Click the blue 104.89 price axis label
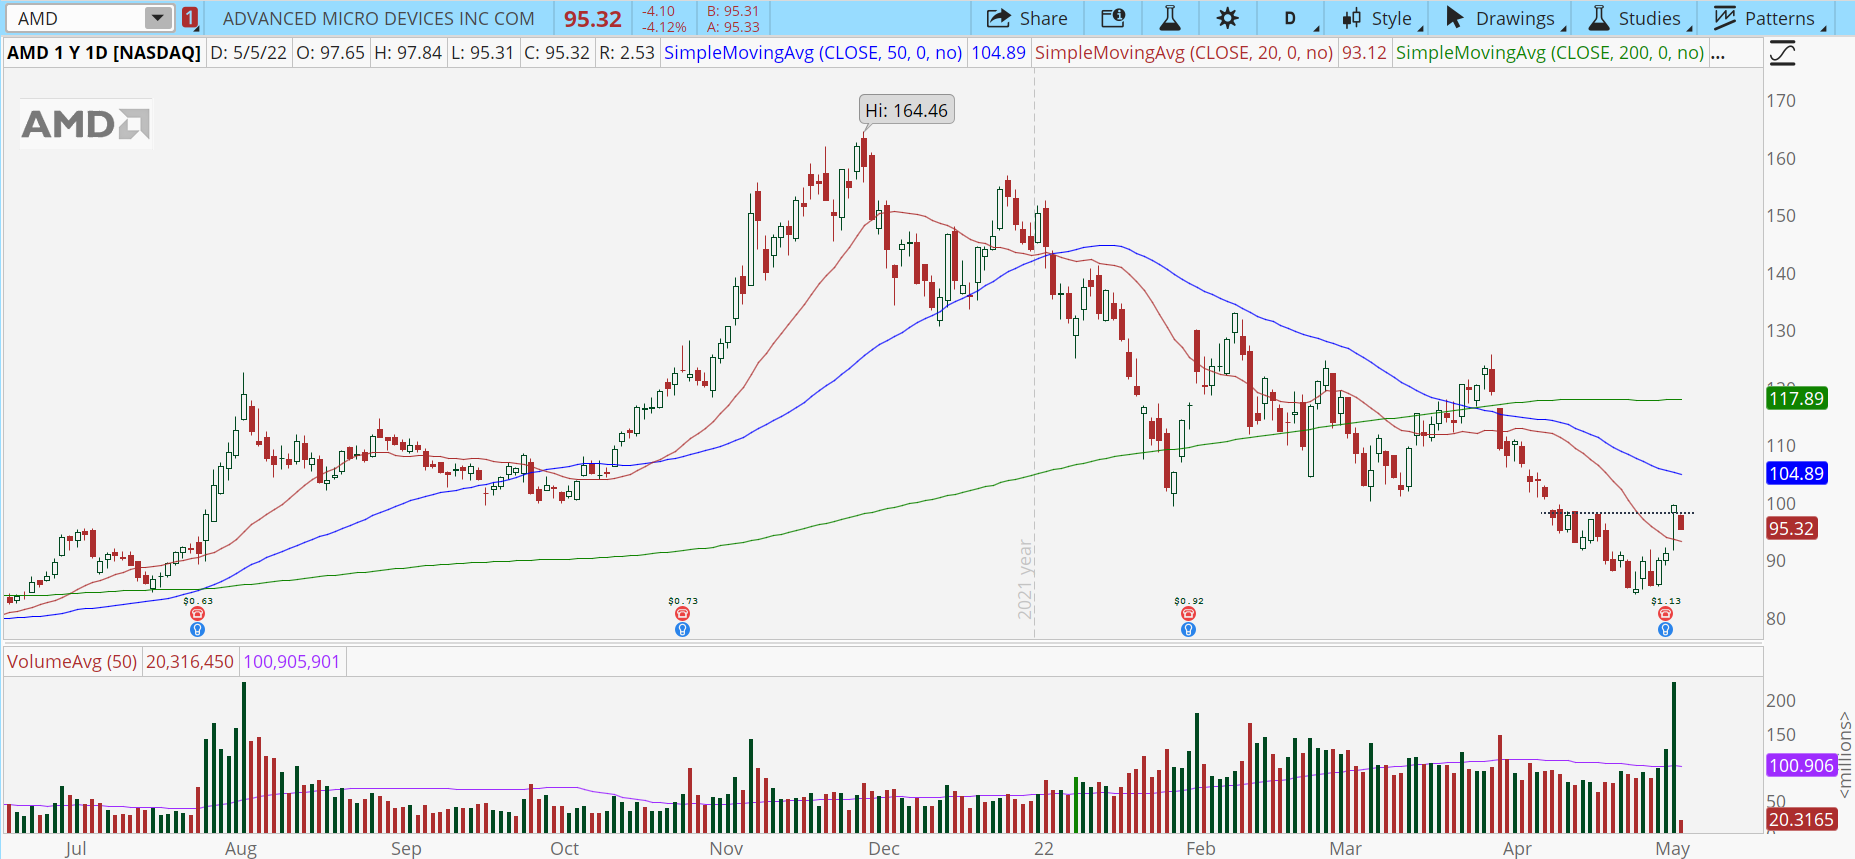 1796,473
